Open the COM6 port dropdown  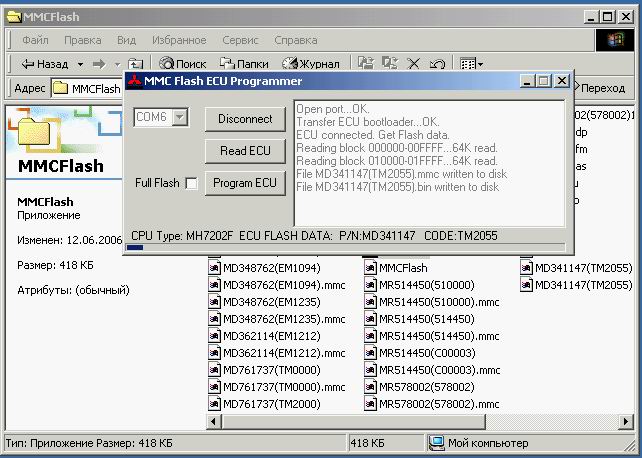tap(180, 117)
